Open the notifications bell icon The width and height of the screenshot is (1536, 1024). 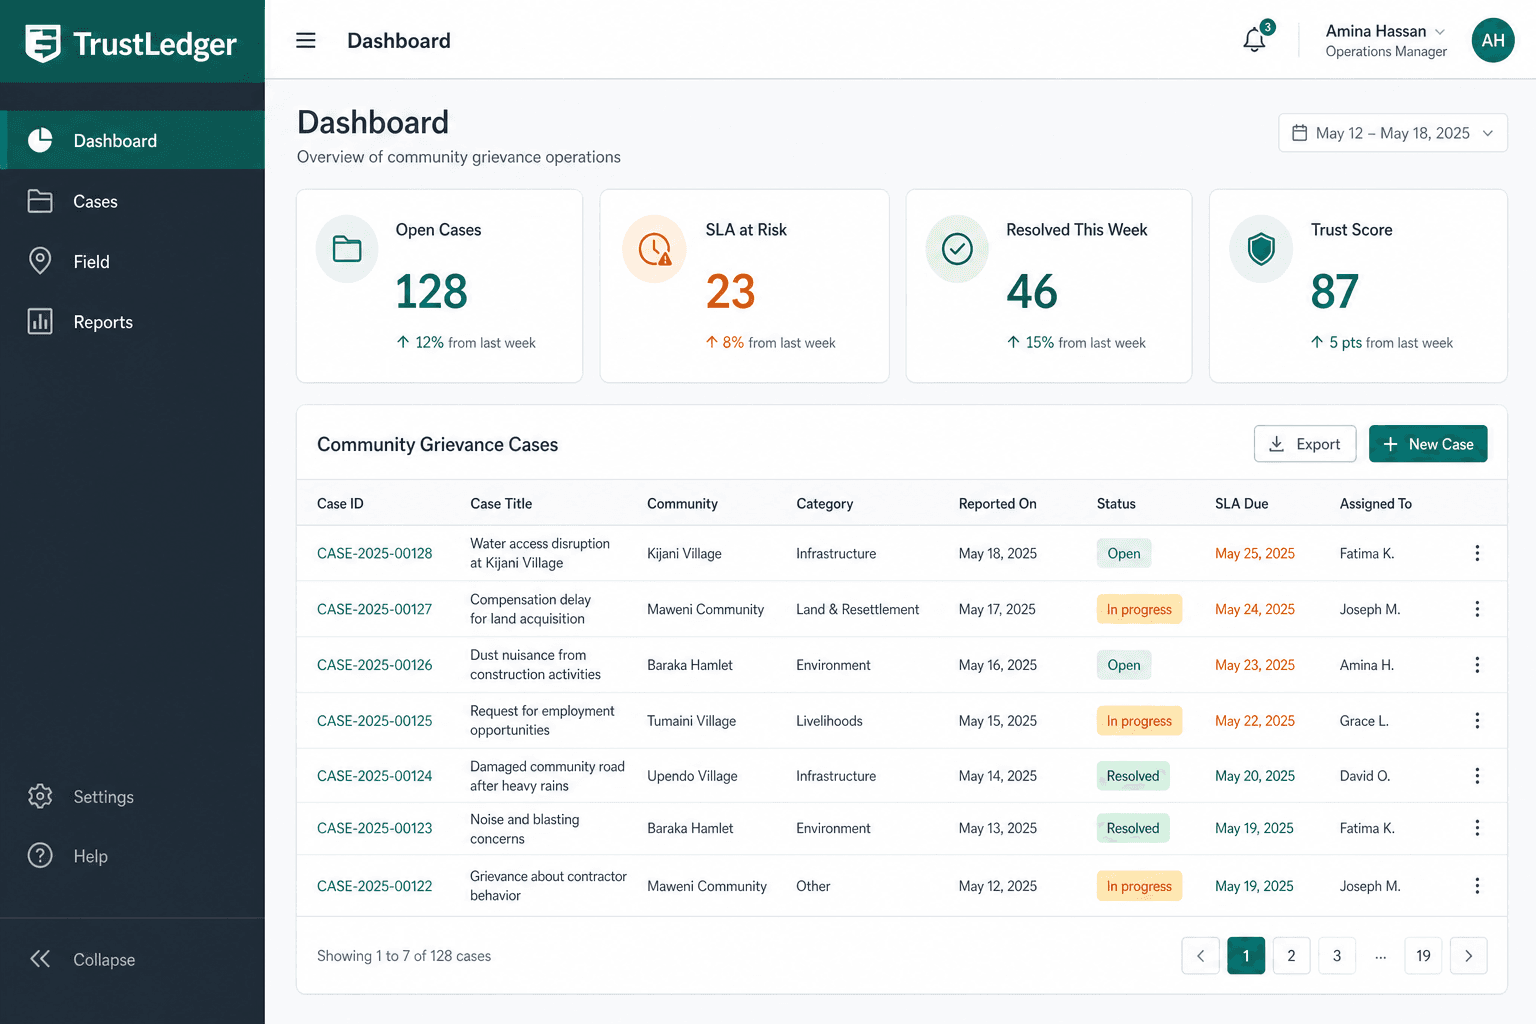1254,40
